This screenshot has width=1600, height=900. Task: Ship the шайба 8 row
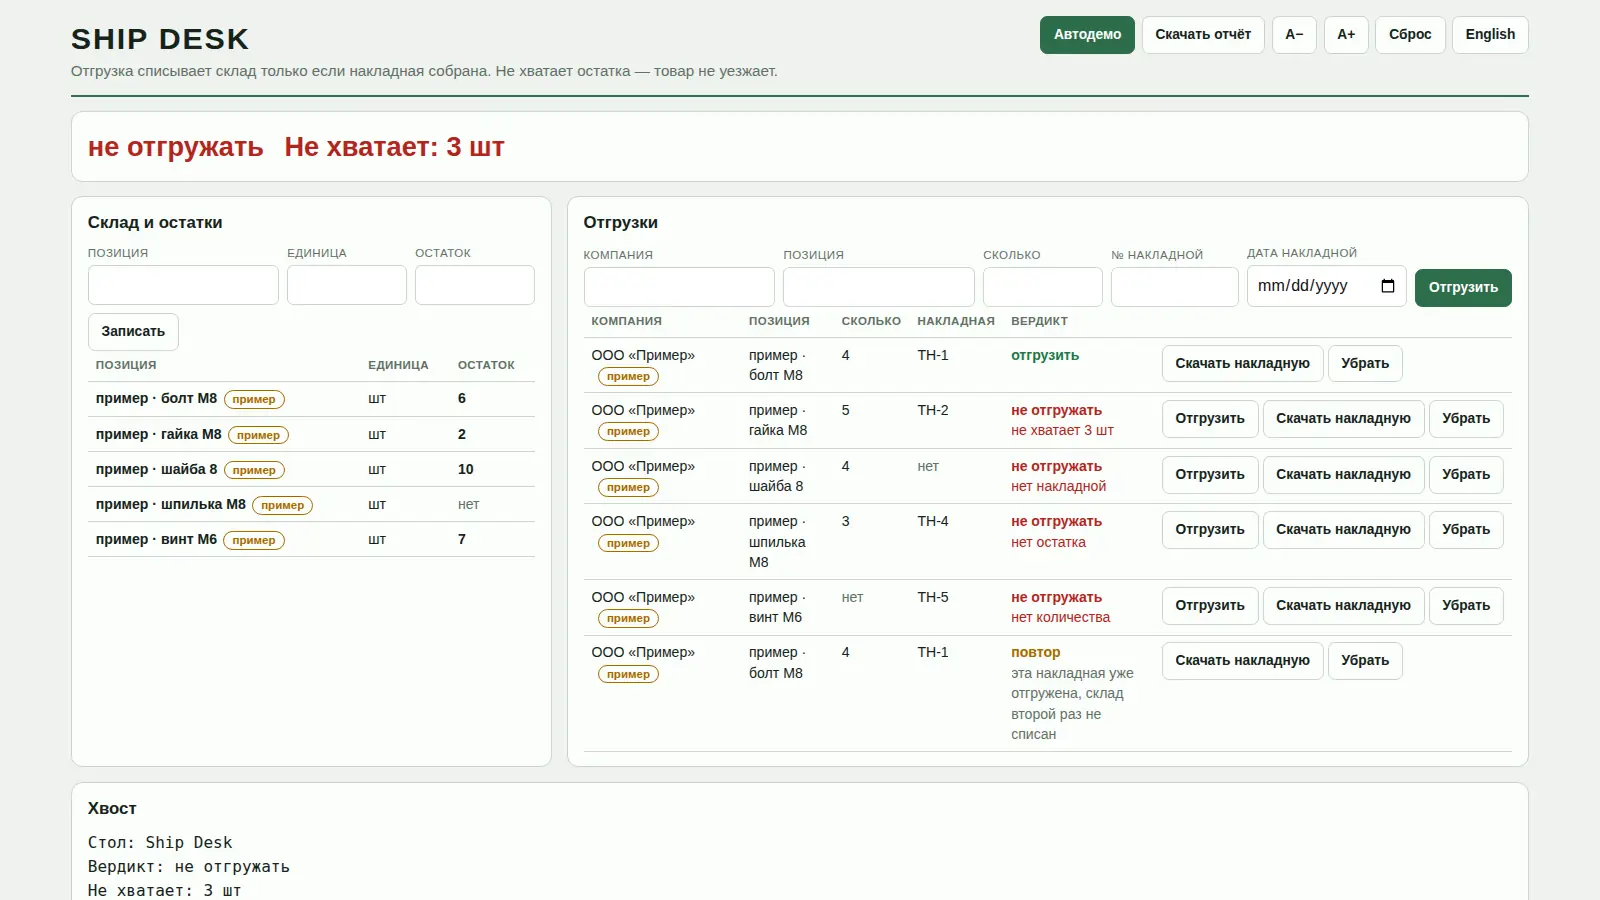[1210, 475]
